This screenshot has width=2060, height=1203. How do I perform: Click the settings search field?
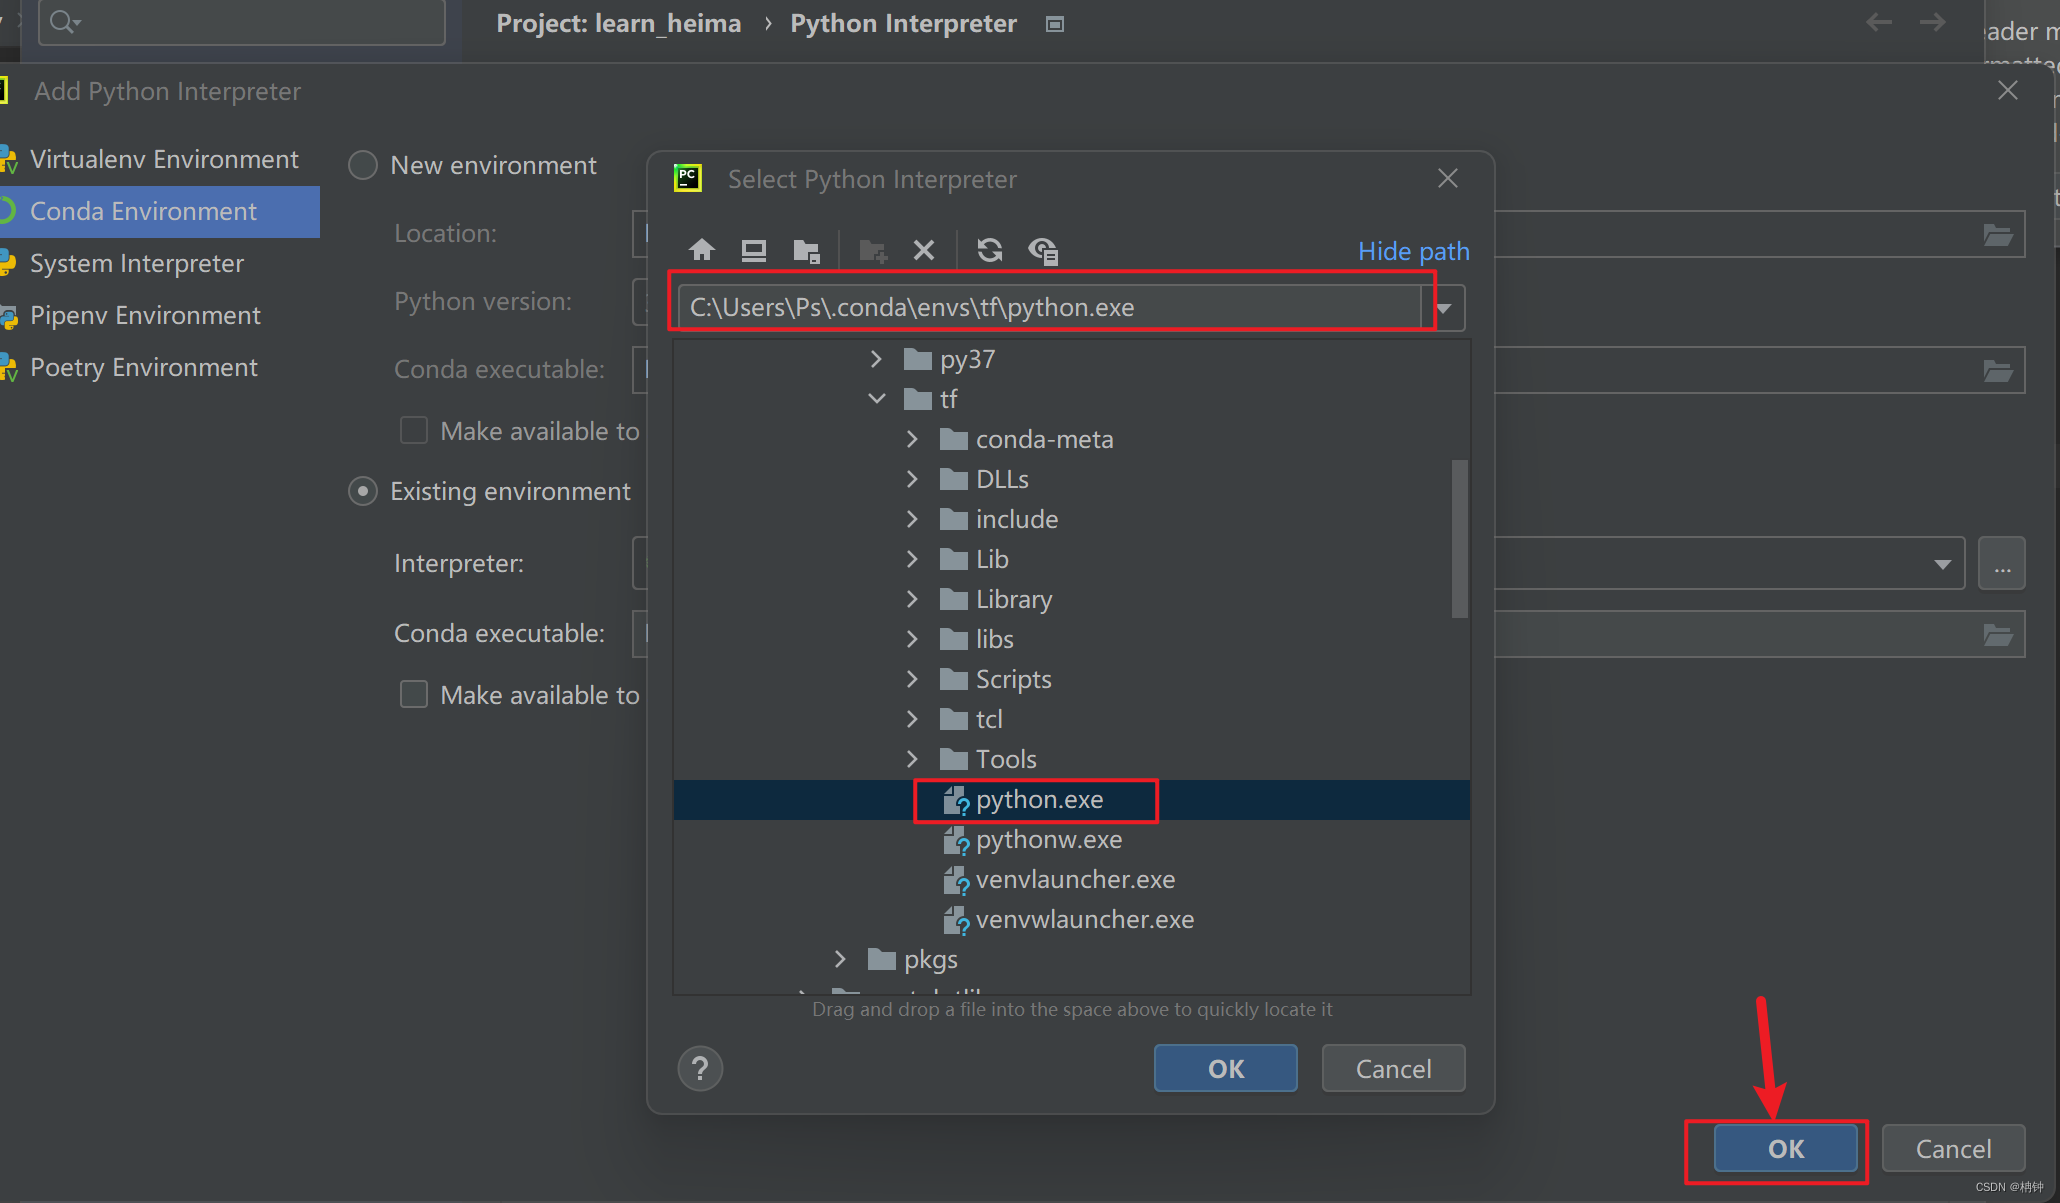click(242, 22)
